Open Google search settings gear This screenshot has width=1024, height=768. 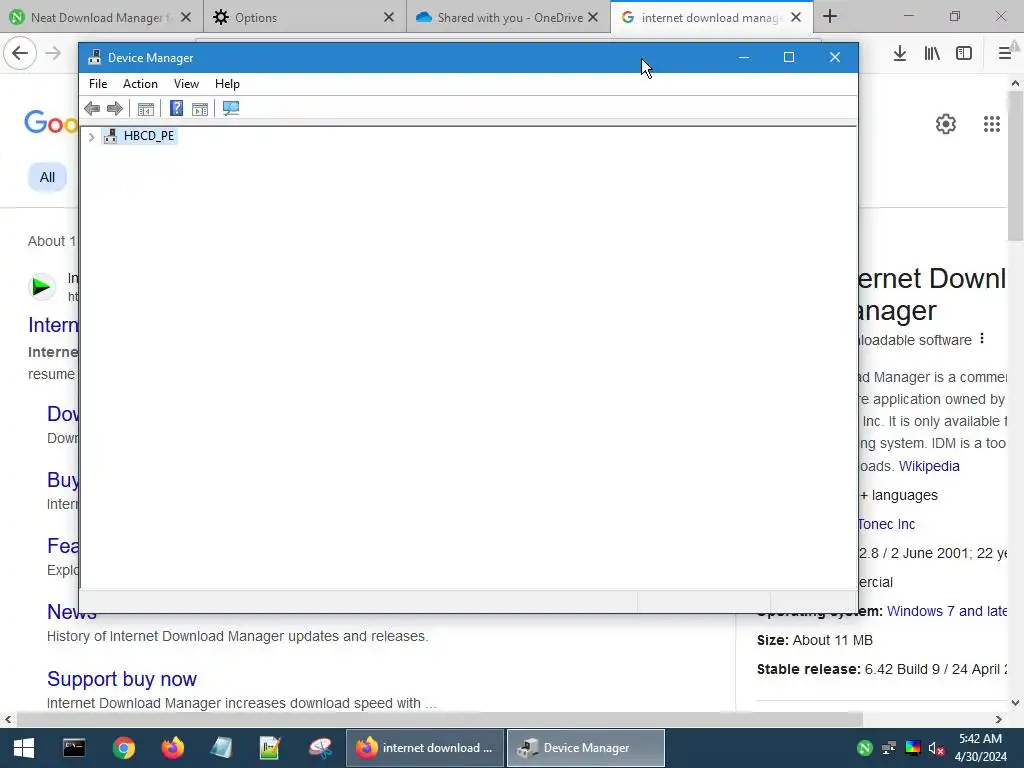(x=946, y=124)
